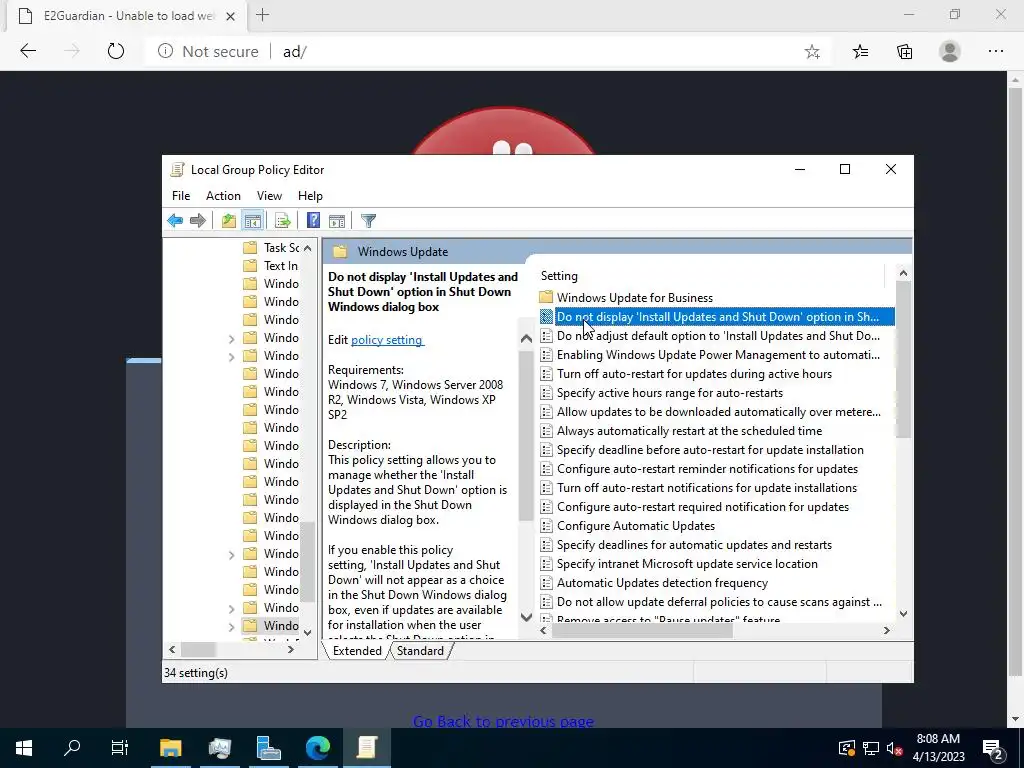
Task: Click the Forward arrow in Group Policy toolbar
Action: click(197, 221)
